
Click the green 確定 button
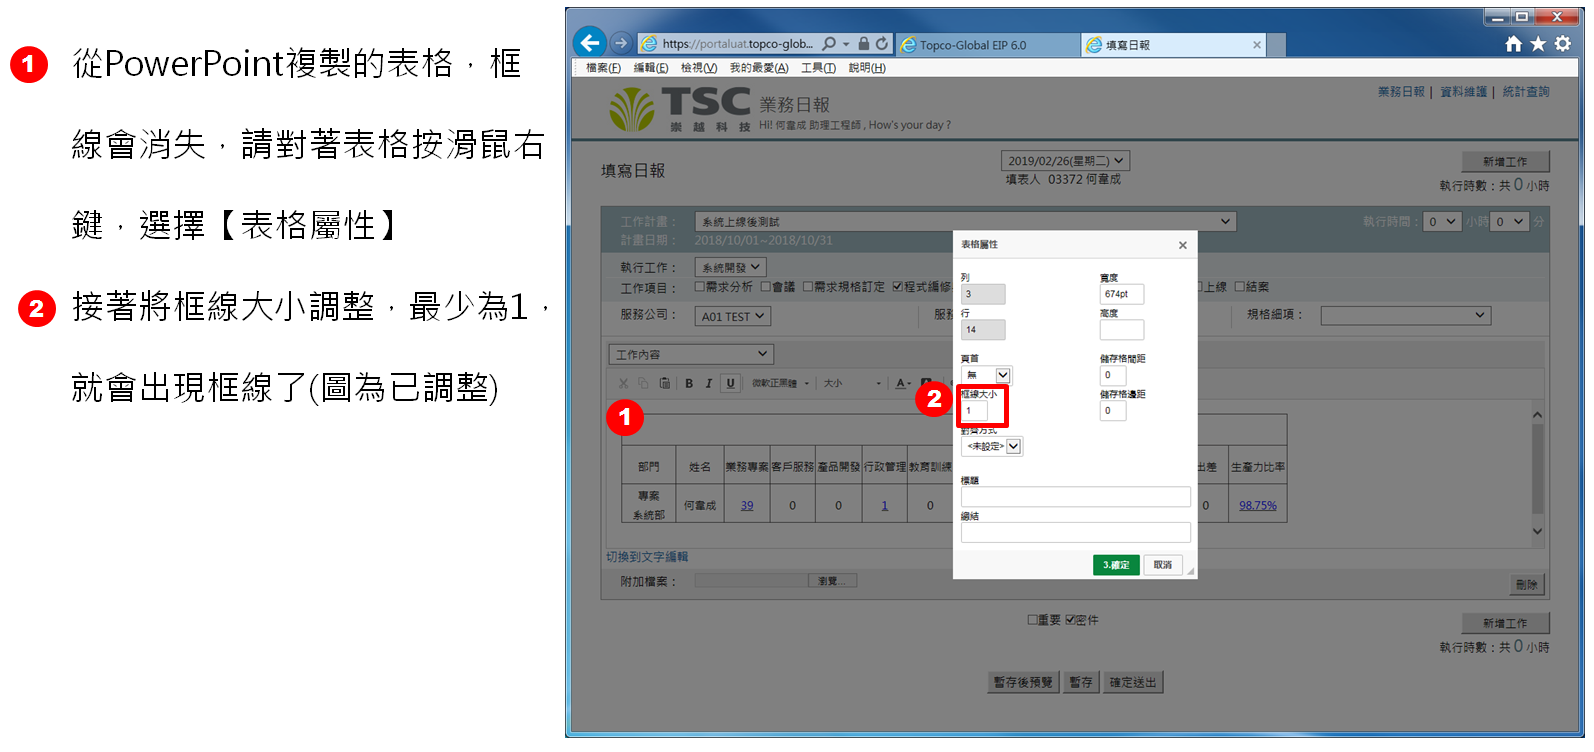(x=1116, y=565)
